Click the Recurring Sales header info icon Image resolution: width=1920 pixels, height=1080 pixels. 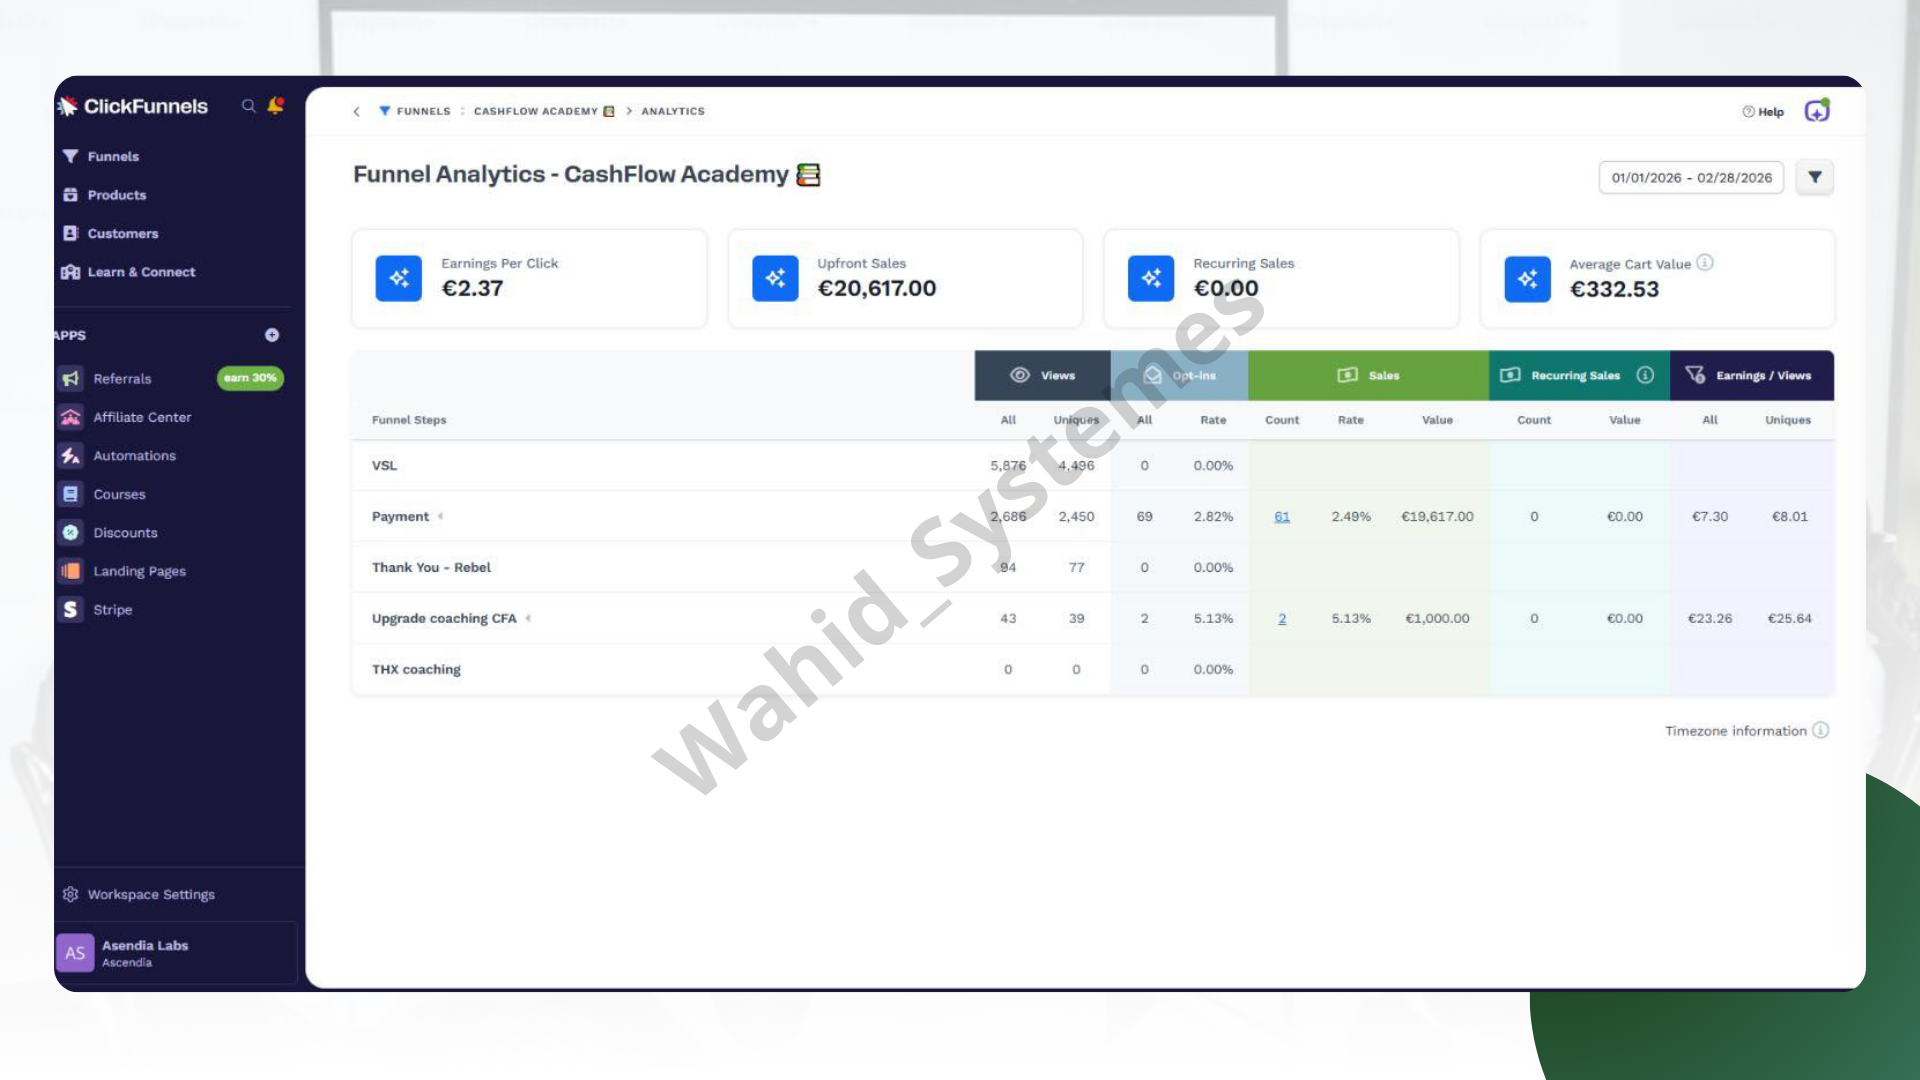tap(1645, 375)
